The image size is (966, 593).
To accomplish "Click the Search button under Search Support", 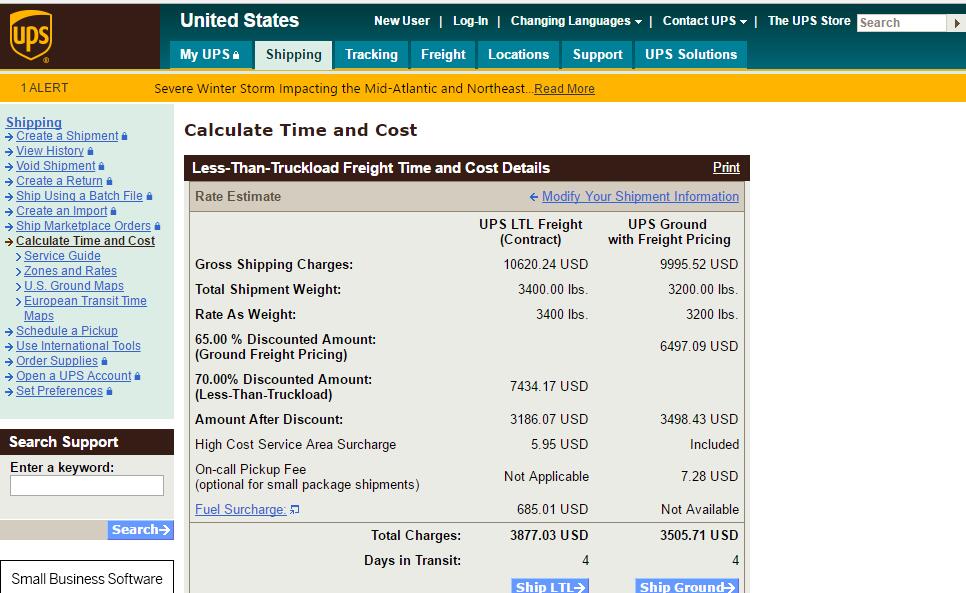I will point(140,530).
